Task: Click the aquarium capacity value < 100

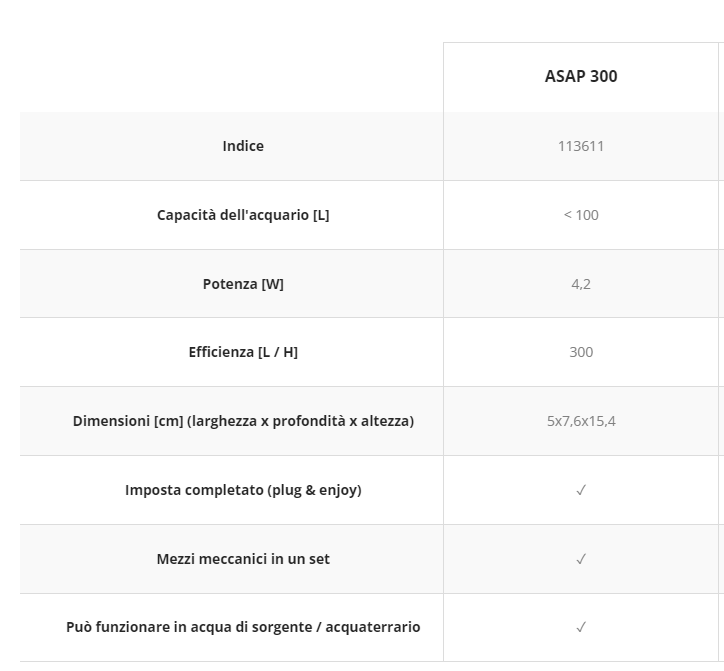Action: (581, 215)
